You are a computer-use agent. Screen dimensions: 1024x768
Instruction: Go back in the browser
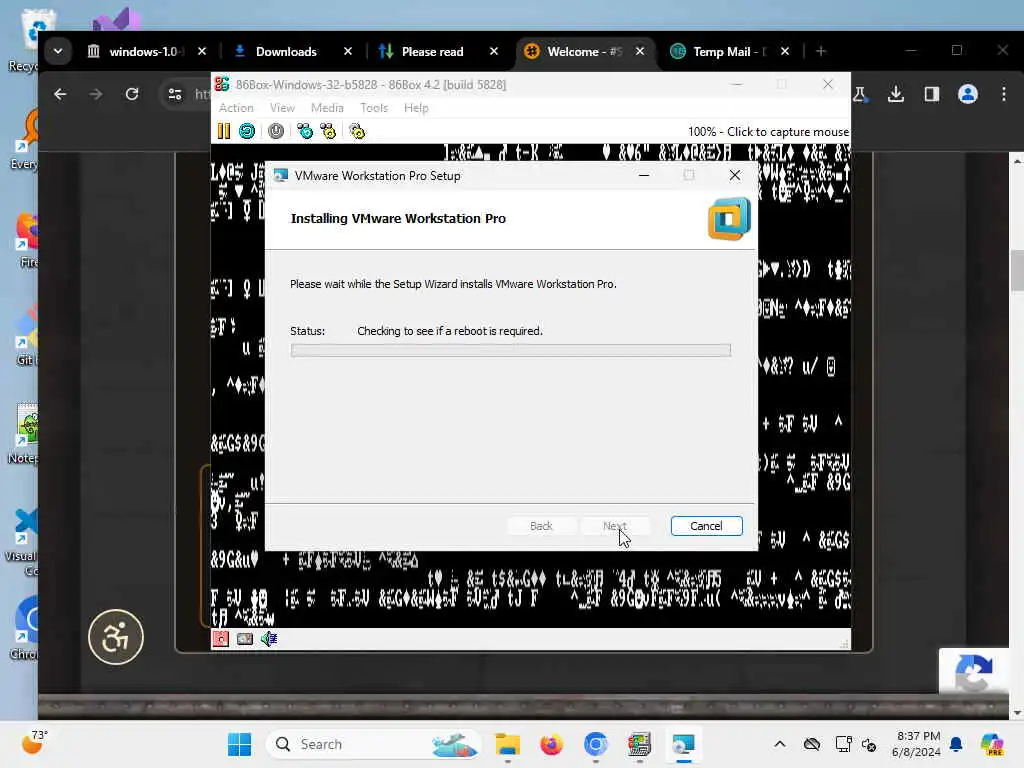(x=60, y=94)
